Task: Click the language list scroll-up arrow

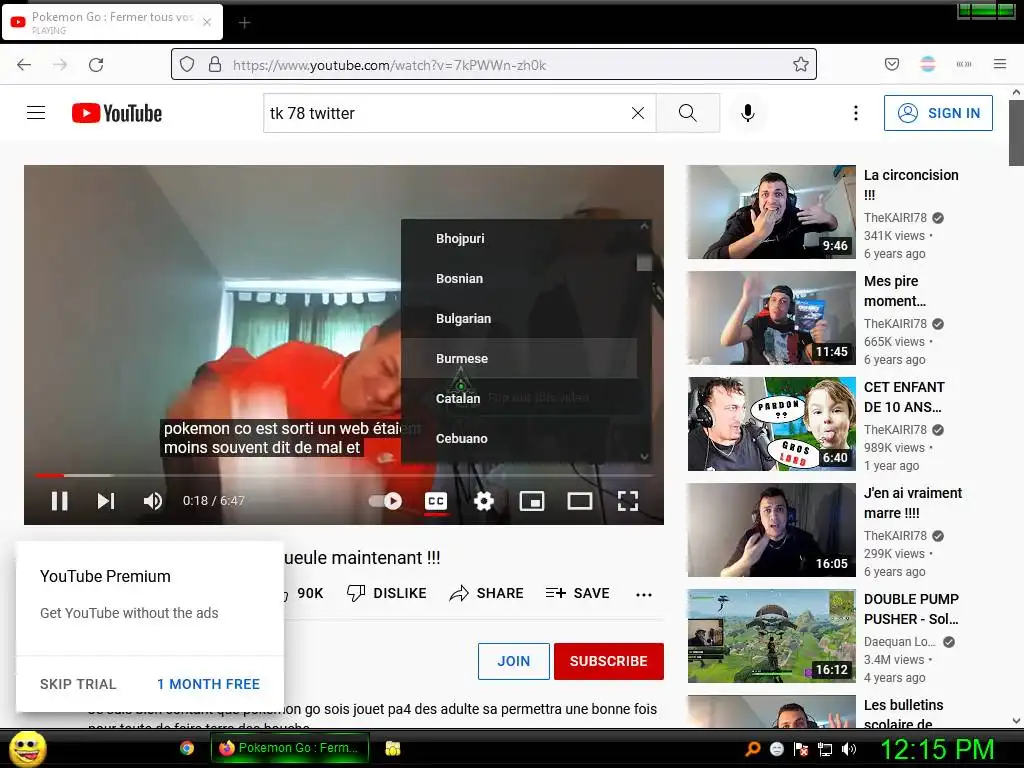Action: tap(645, 226)
